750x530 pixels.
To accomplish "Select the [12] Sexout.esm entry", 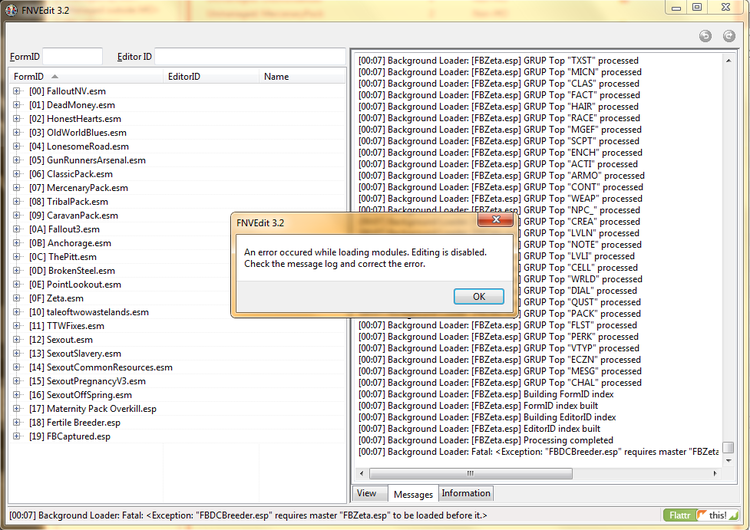I will click(x=61, y=340).
